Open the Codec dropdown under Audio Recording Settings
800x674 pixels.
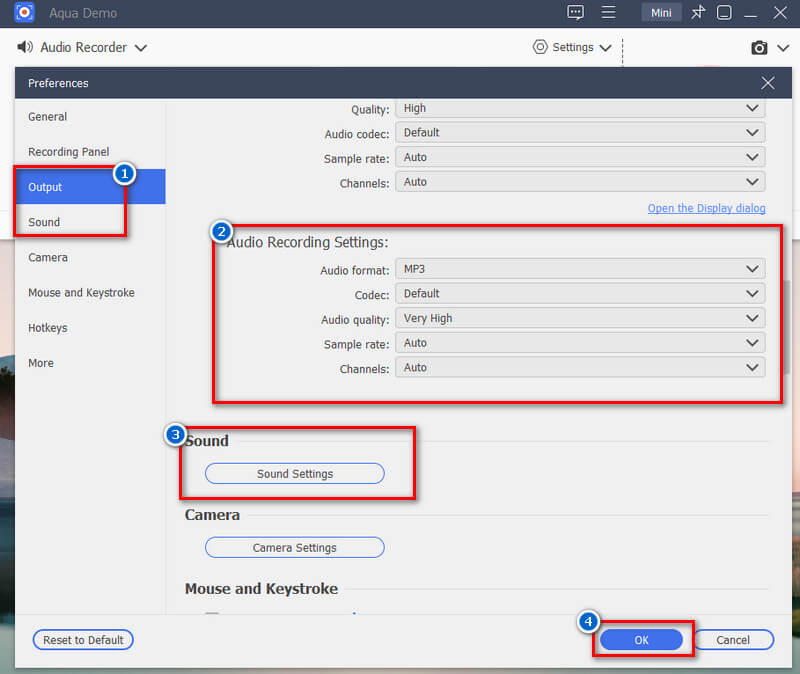[580, 293]
